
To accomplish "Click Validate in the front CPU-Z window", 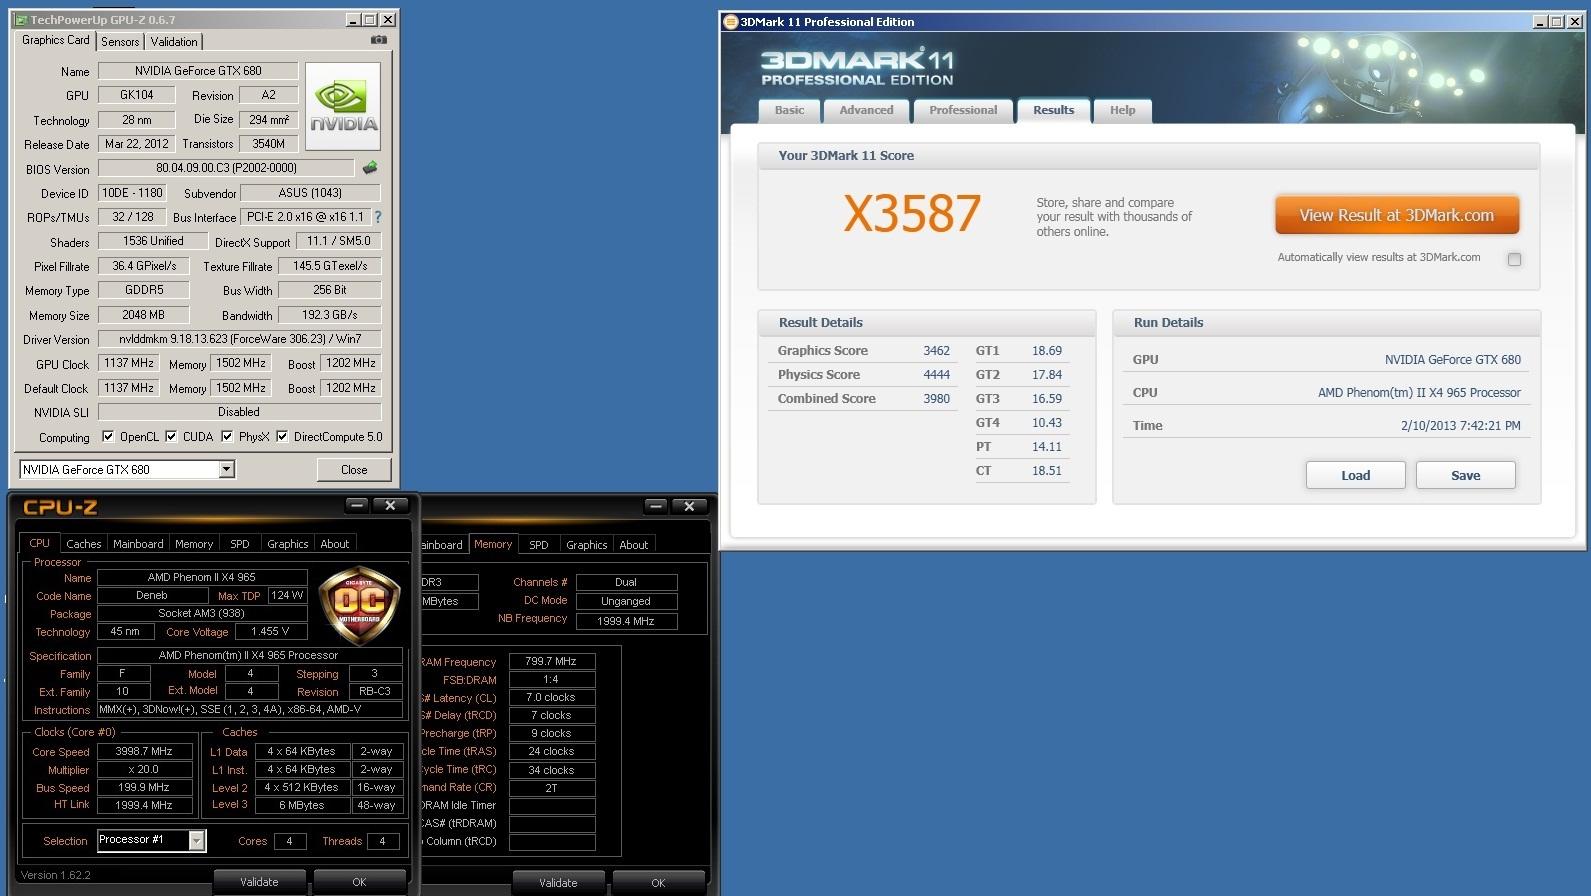I will tap(259, 882).
